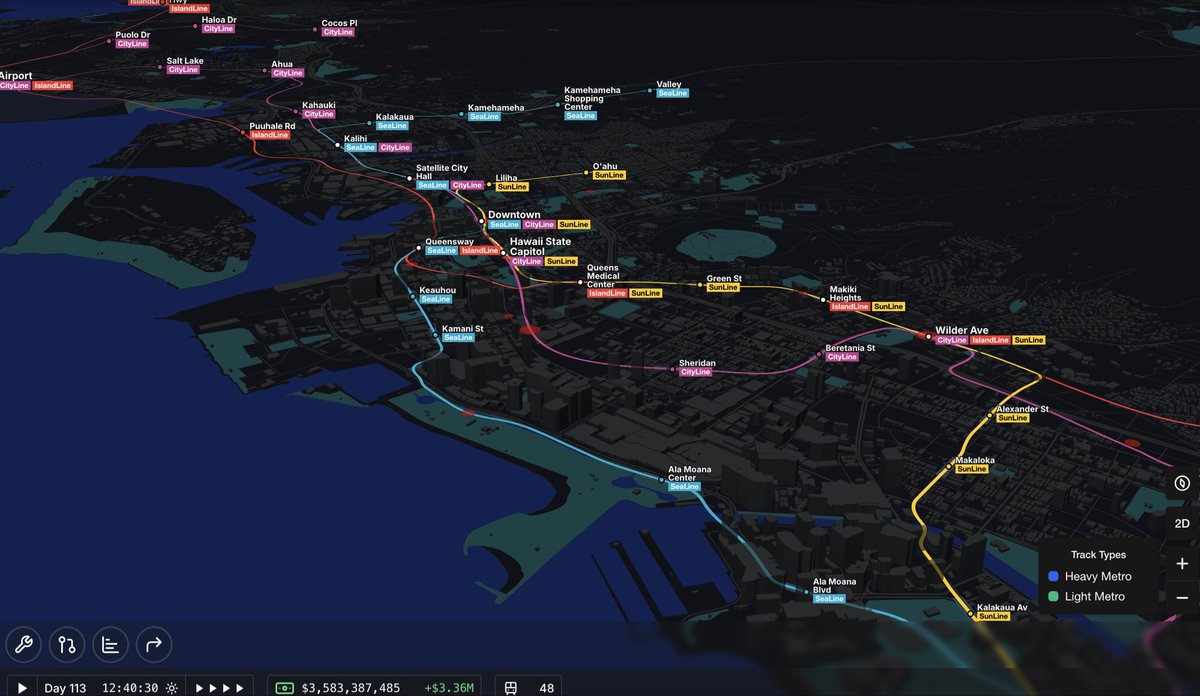
Task: Click IslandLine tag under Airport
Action: pyautogui.click(x=53, y=86)
